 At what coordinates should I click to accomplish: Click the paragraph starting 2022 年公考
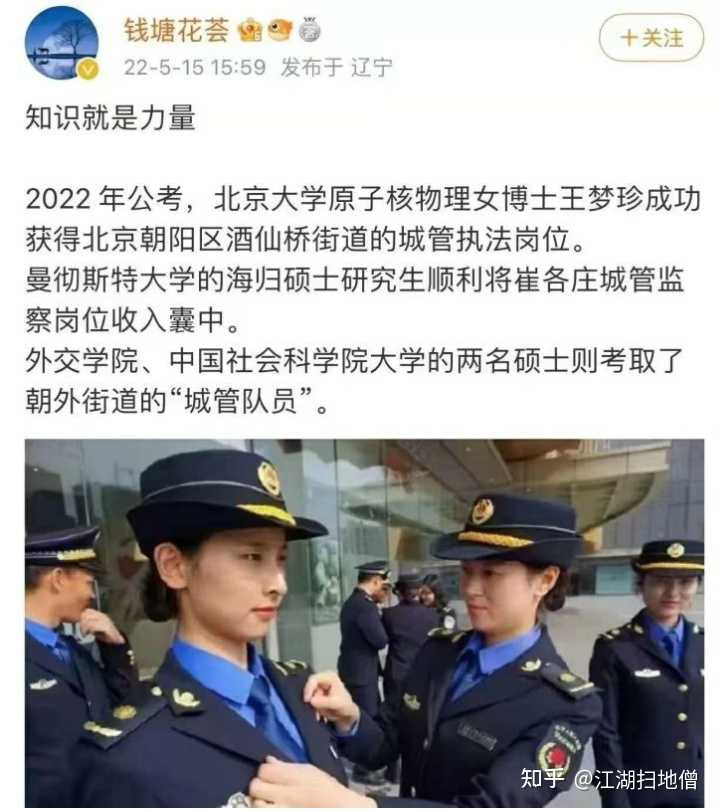pyautogui.click(x=362, y=219)
